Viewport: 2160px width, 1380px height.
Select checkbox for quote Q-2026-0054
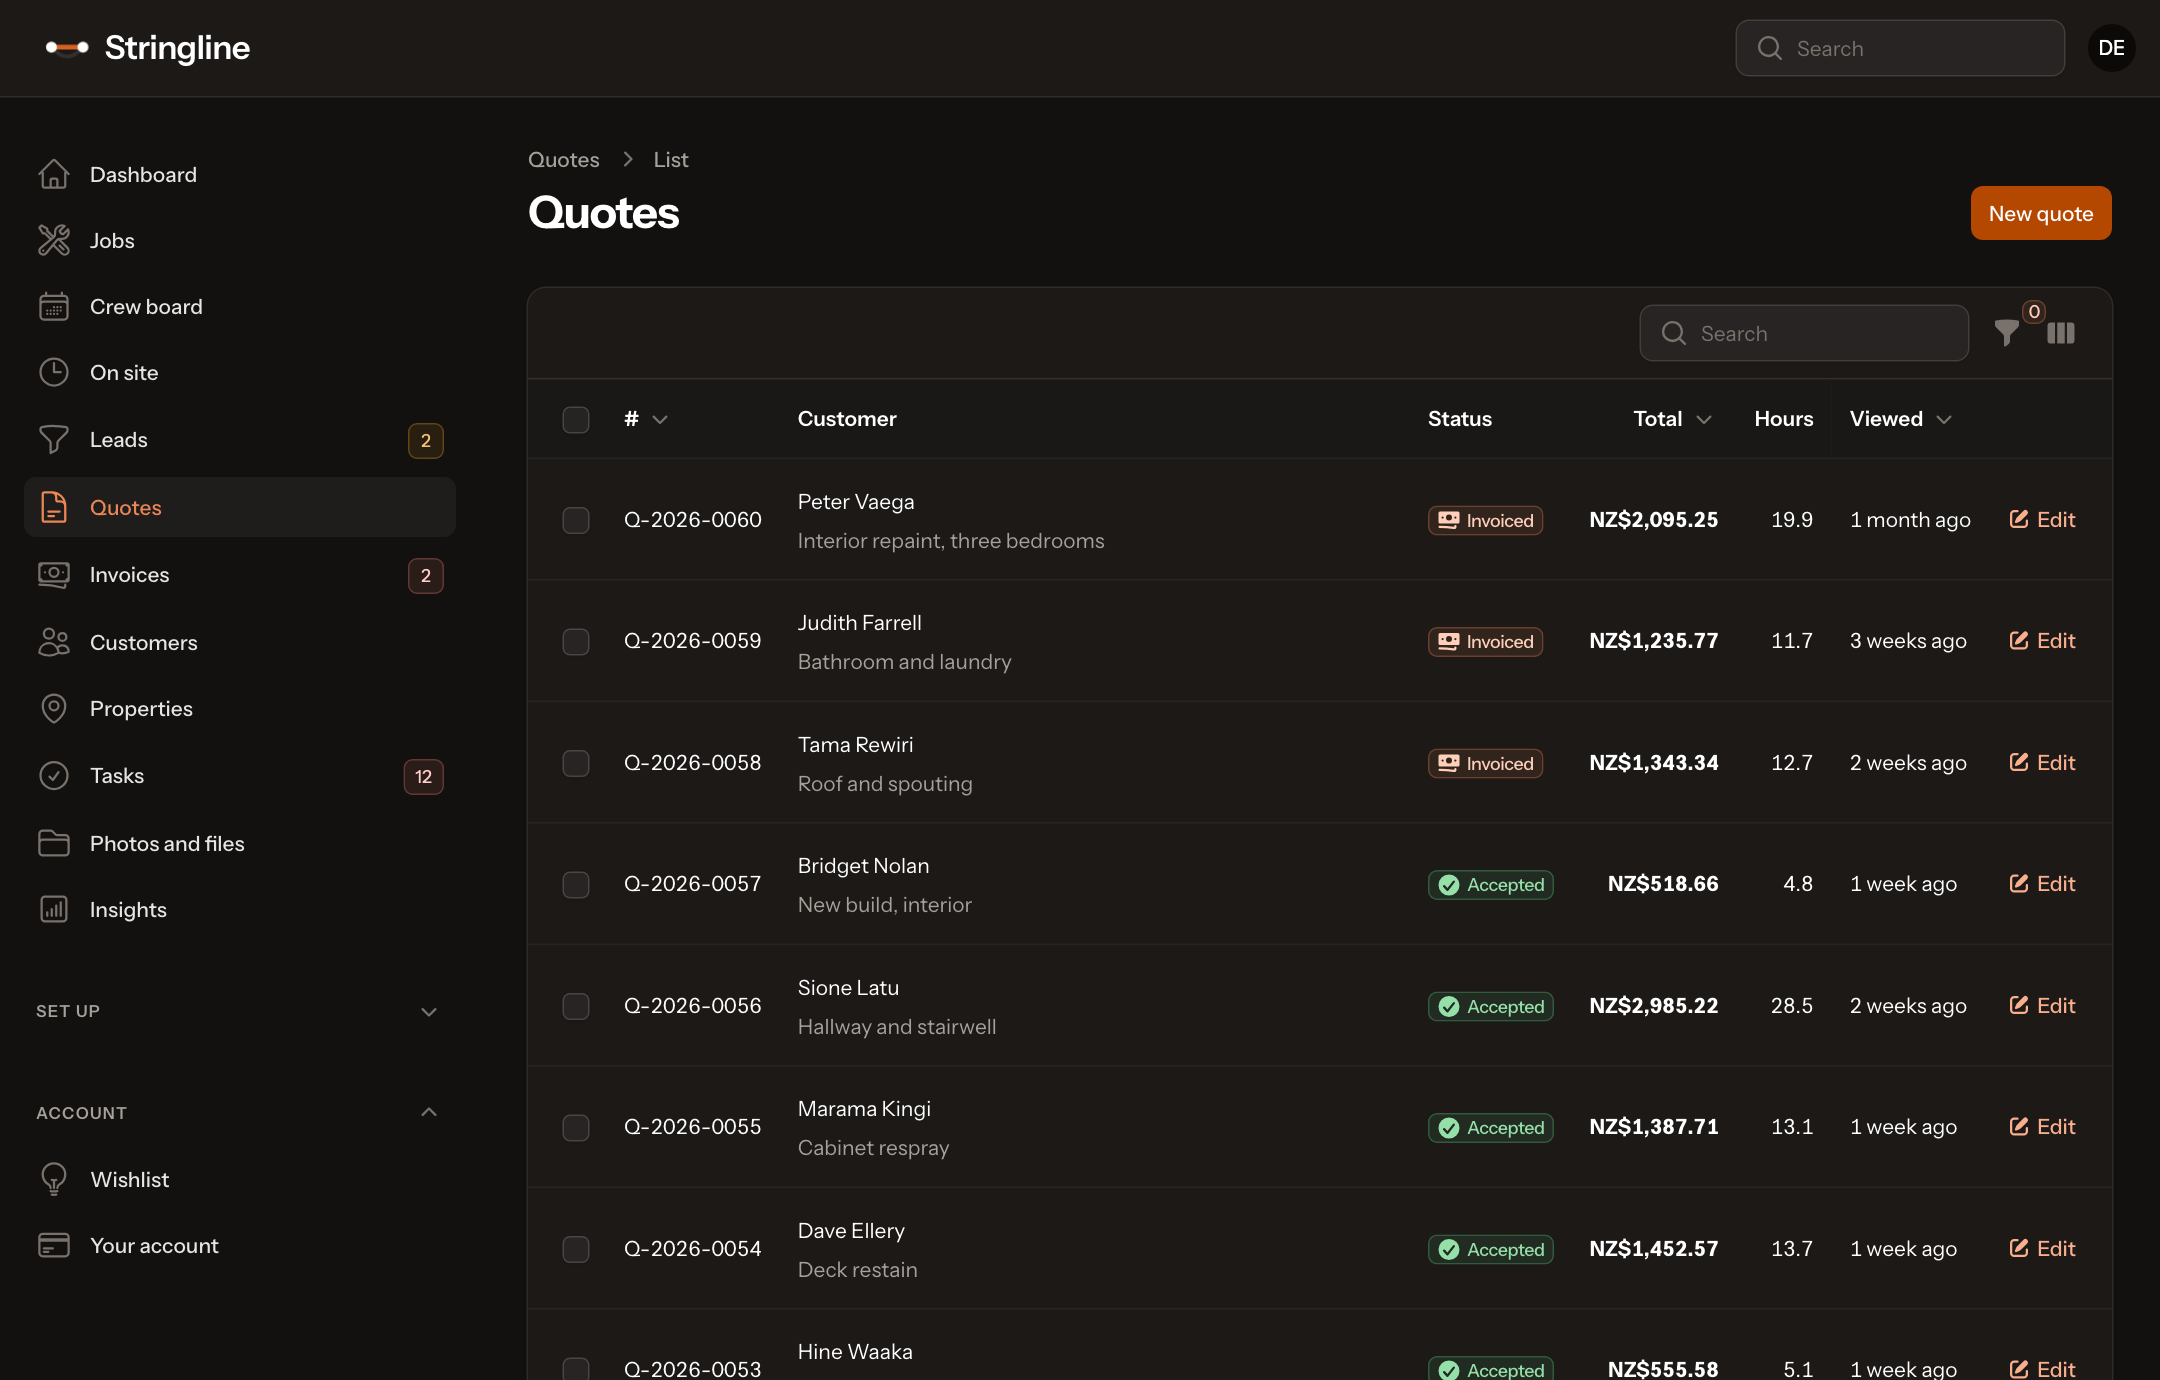click(x=576, y=1249)
